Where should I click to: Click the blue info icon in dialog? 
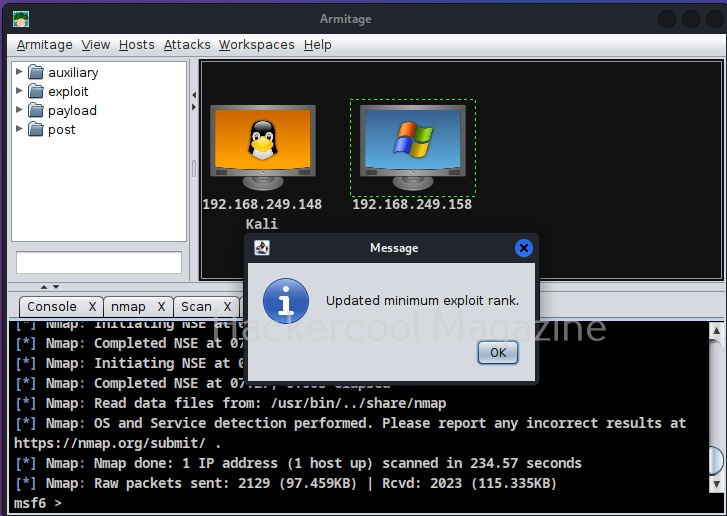286,300
